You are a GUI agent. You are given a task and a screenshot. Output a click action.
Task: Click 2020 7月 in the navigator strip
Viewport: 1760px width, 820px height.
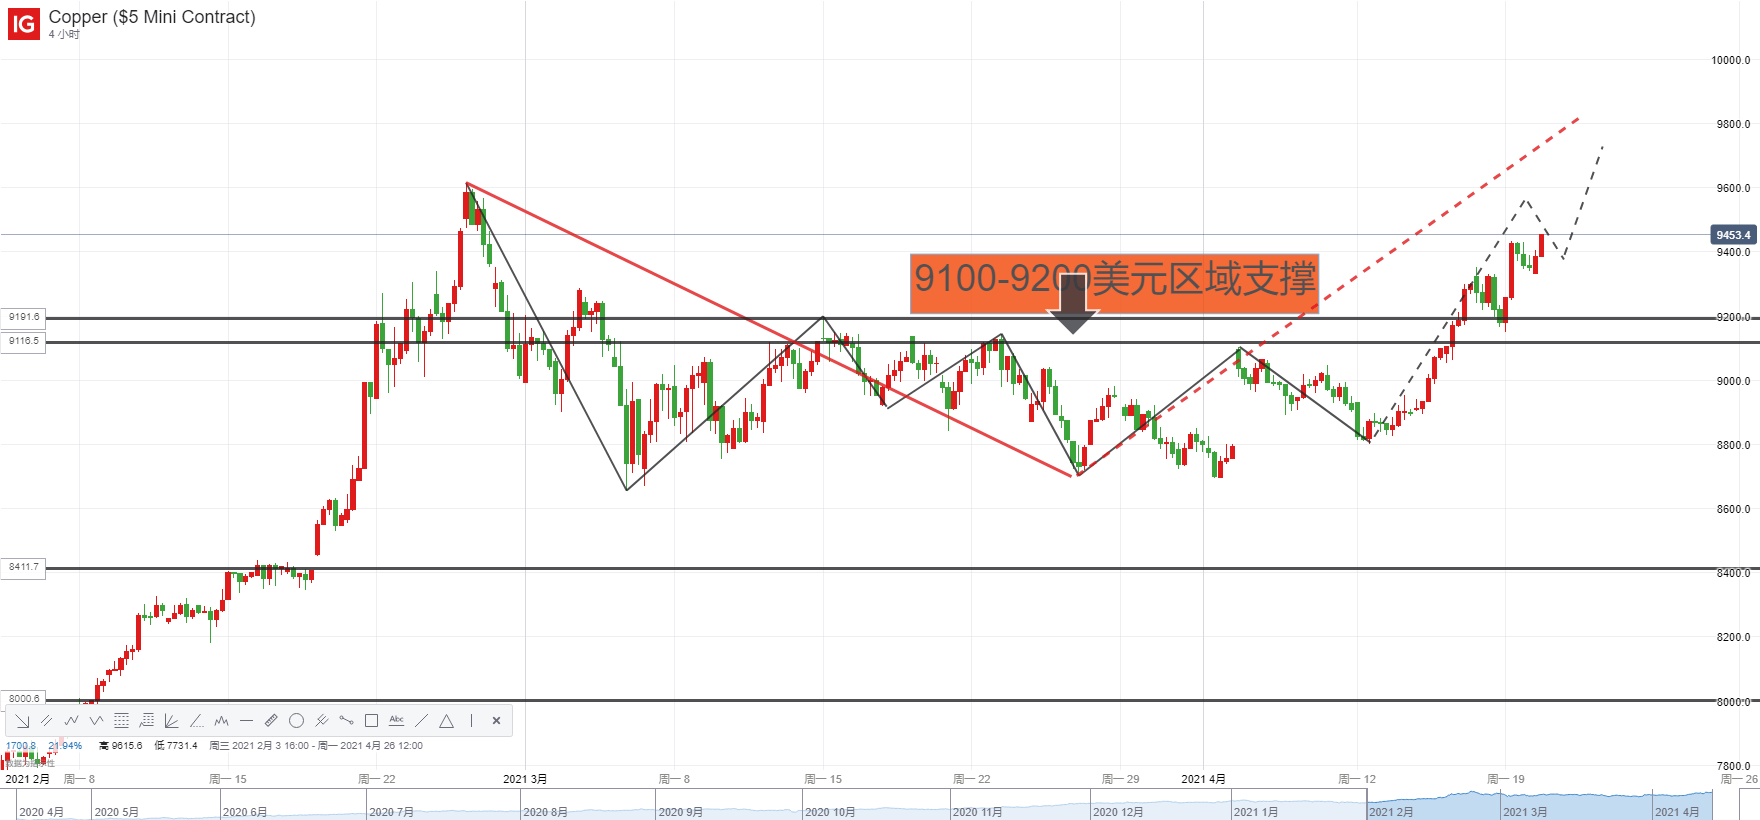[x=391, y=812]
